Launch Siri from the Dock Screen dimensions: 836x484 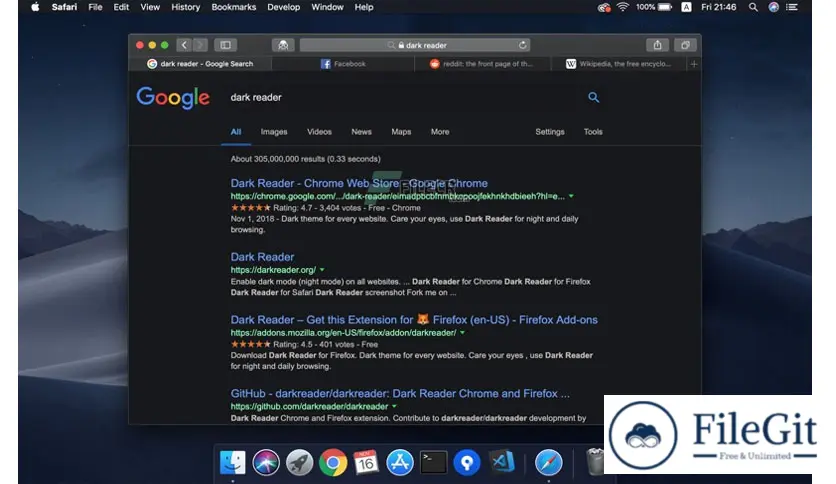[266, 462]
